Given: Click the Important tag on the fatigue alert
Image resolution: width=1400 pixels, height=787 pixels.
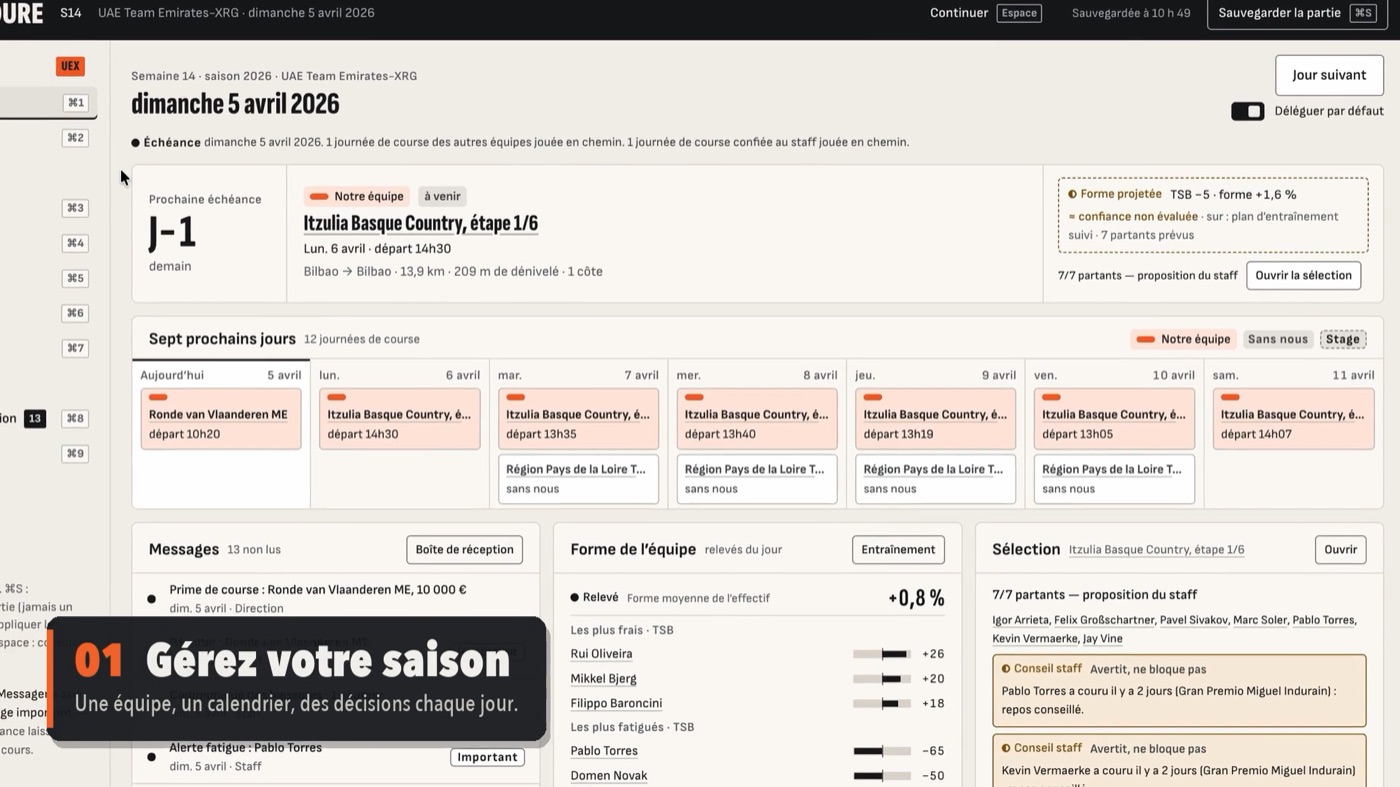Looking at the screenshot, I should (487, 757).
